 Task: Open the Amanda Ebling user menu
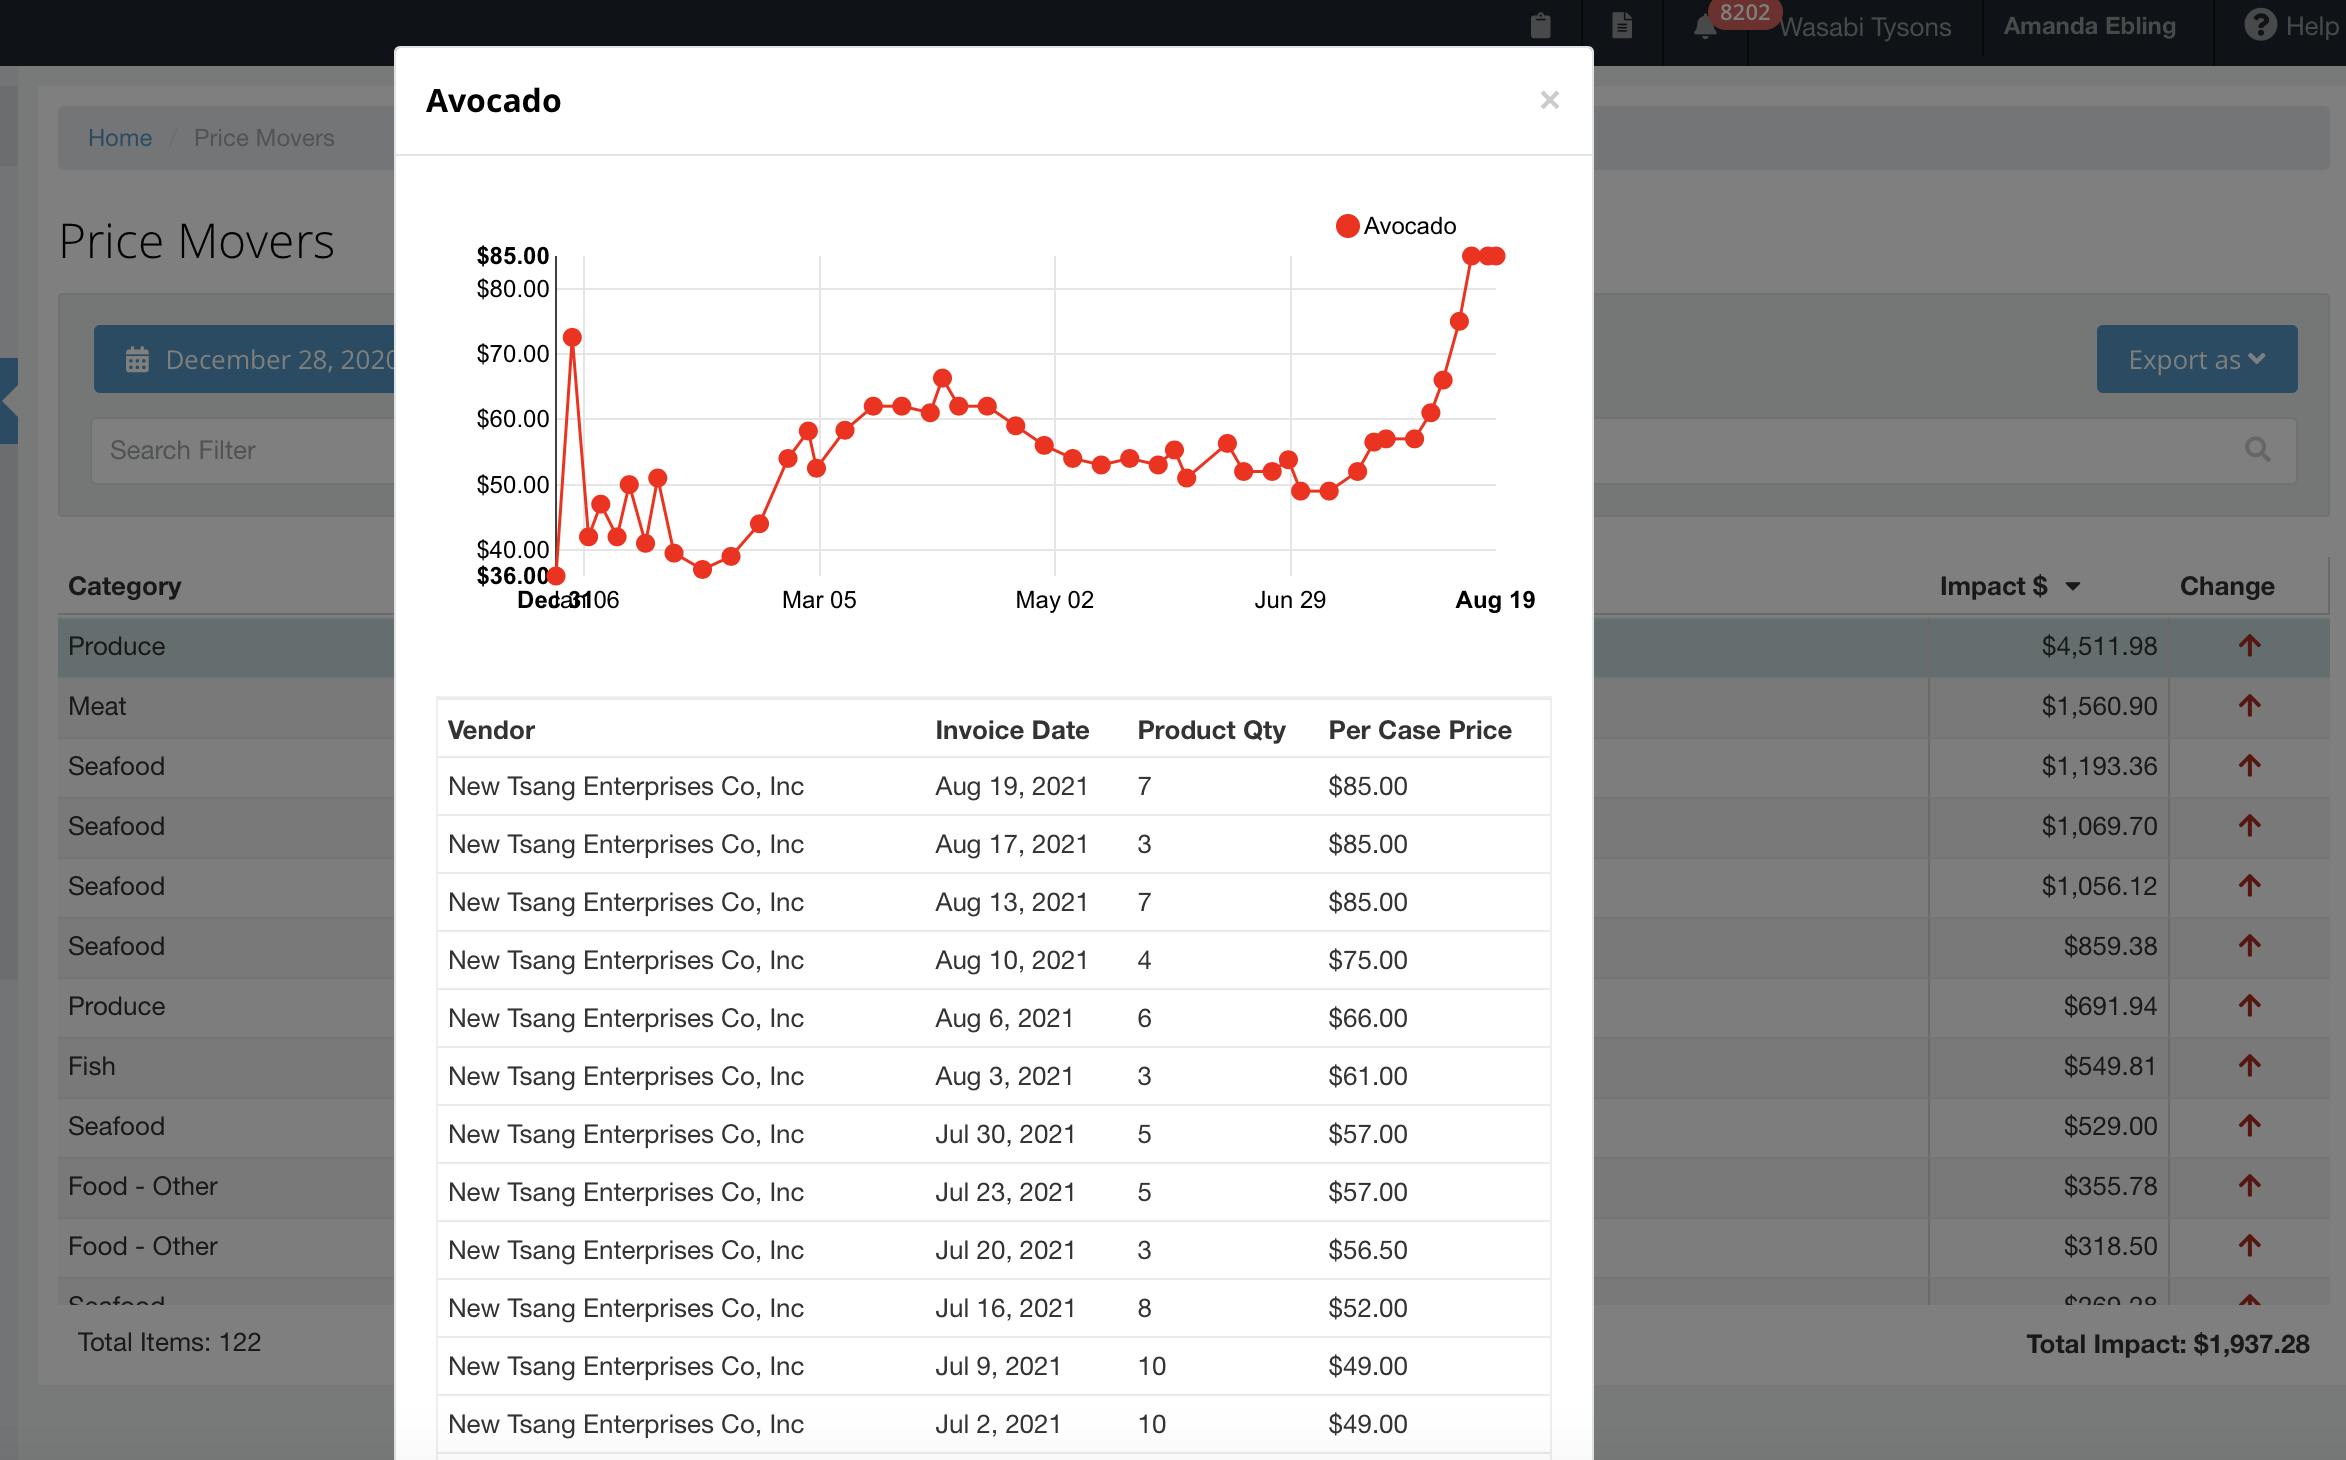click(x=2090, y=26)
